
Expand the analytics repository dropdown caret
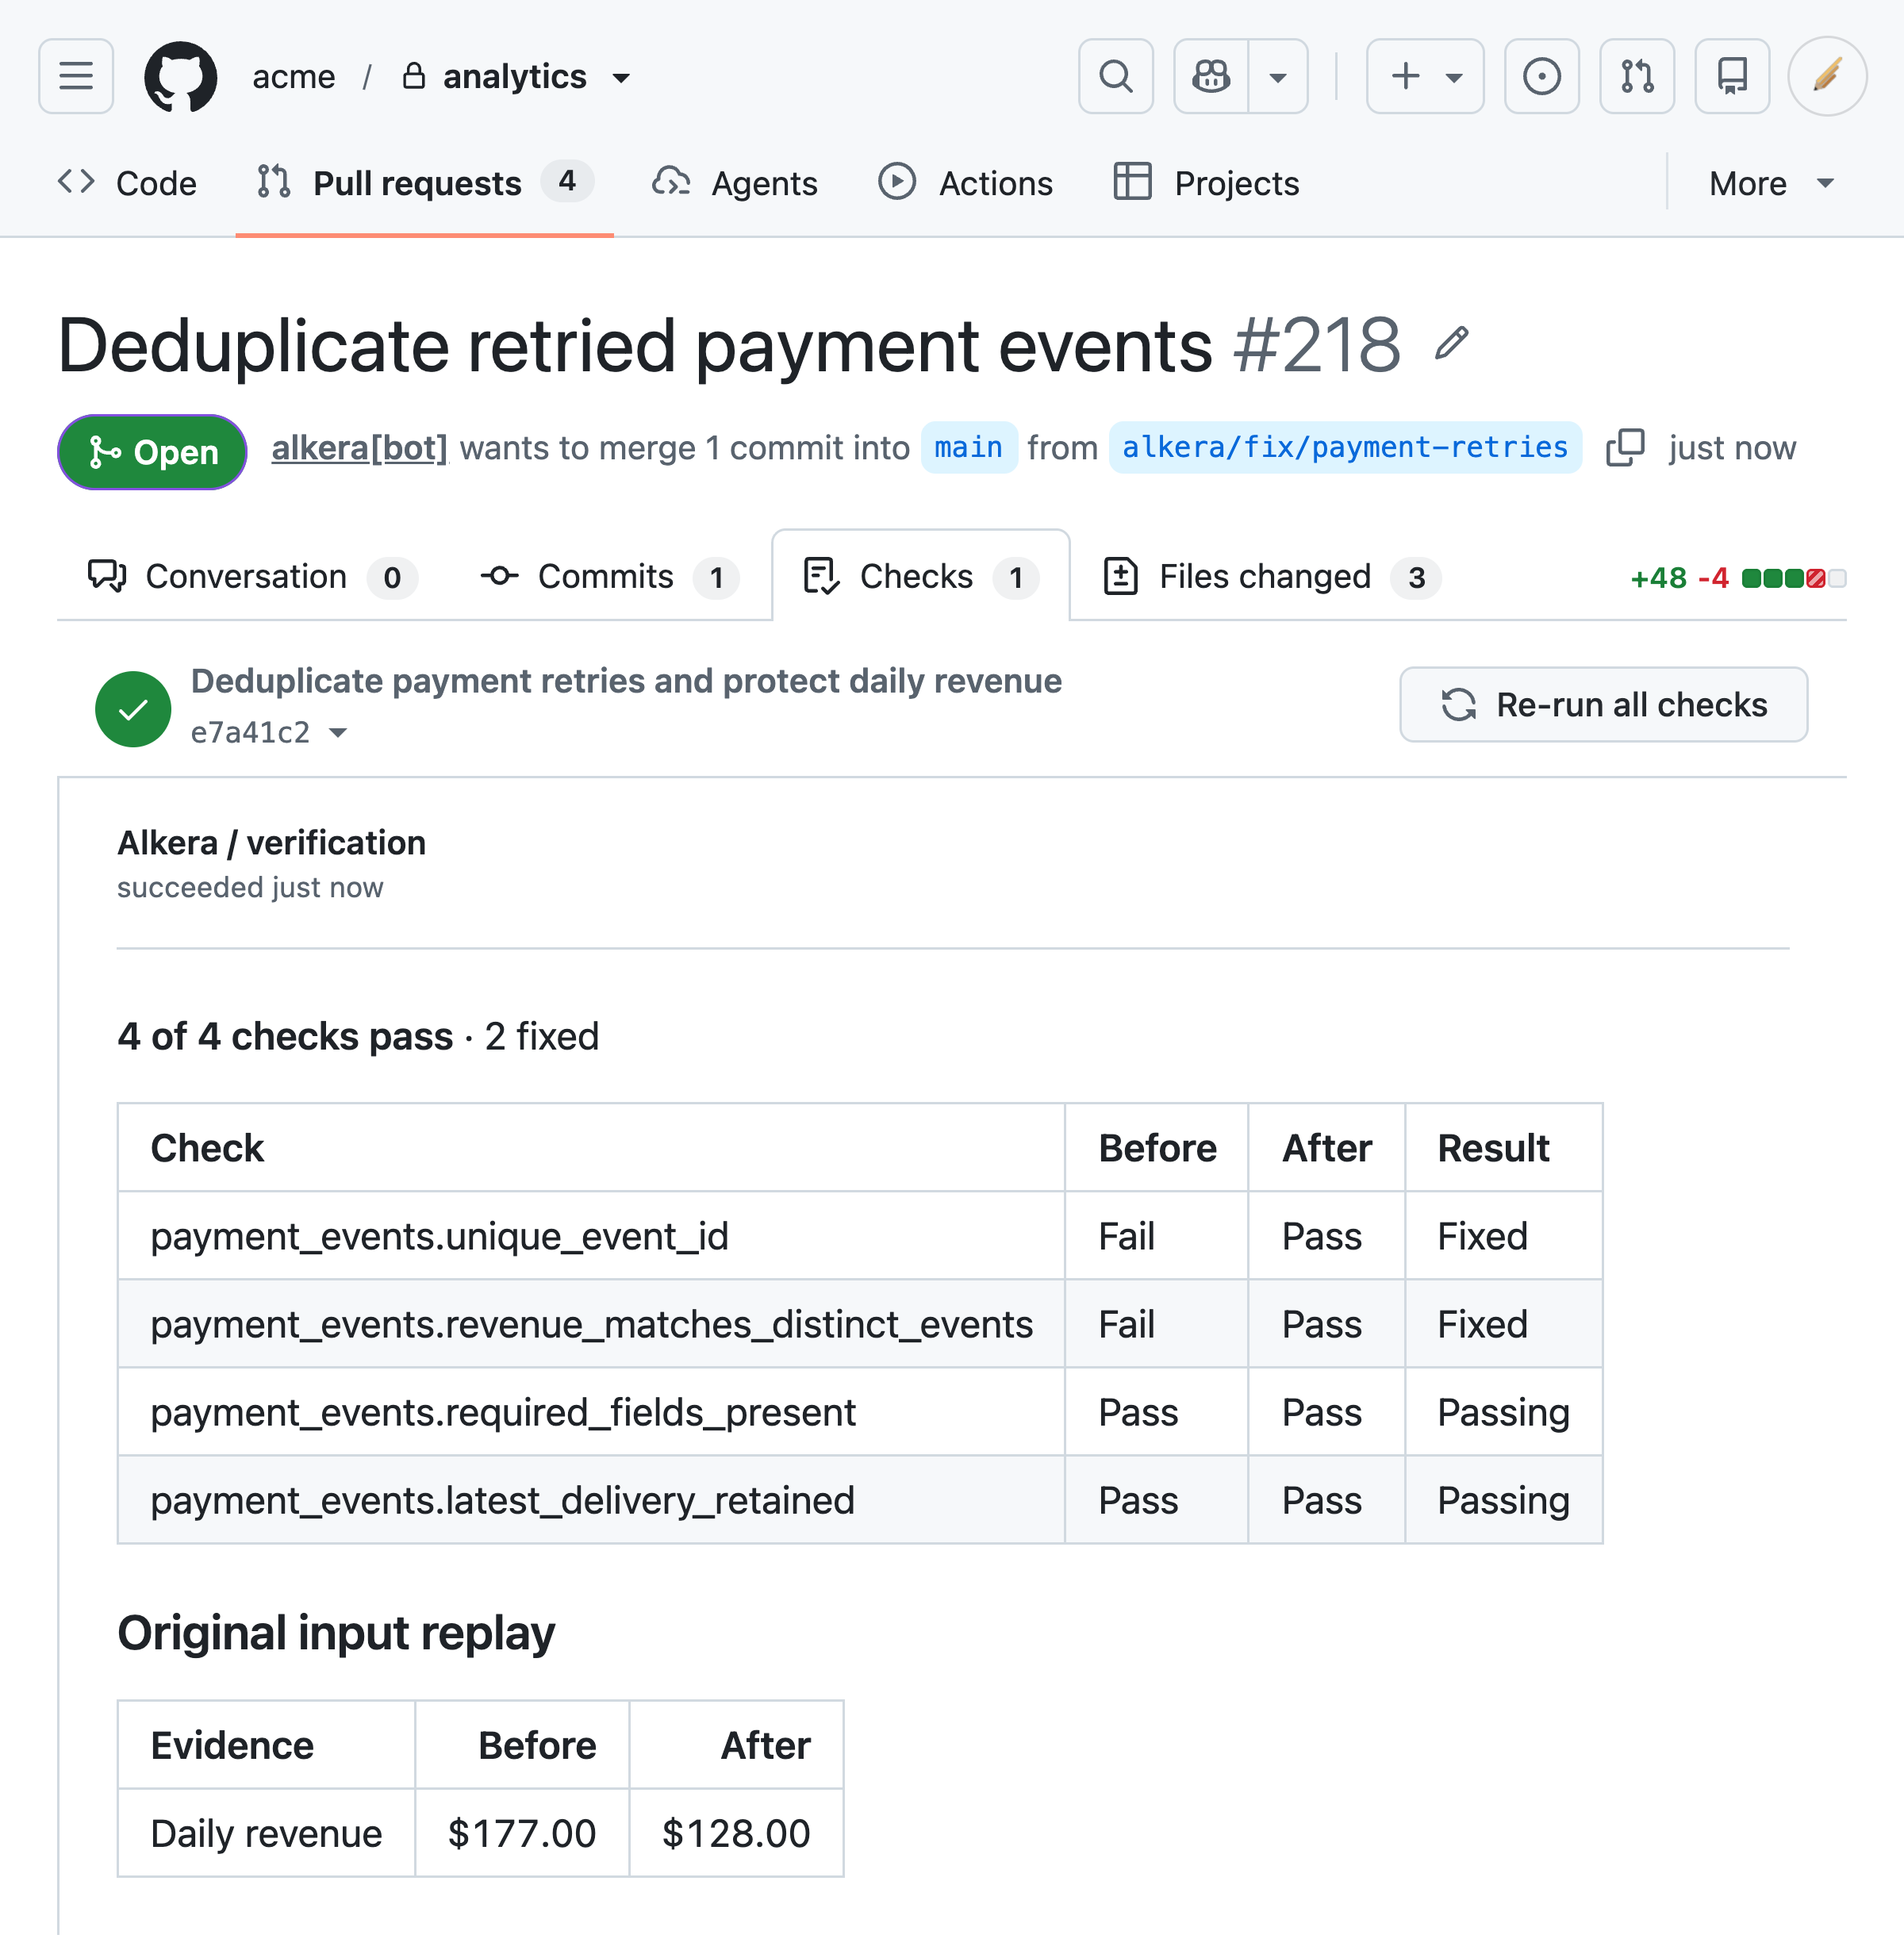[621, 78]
